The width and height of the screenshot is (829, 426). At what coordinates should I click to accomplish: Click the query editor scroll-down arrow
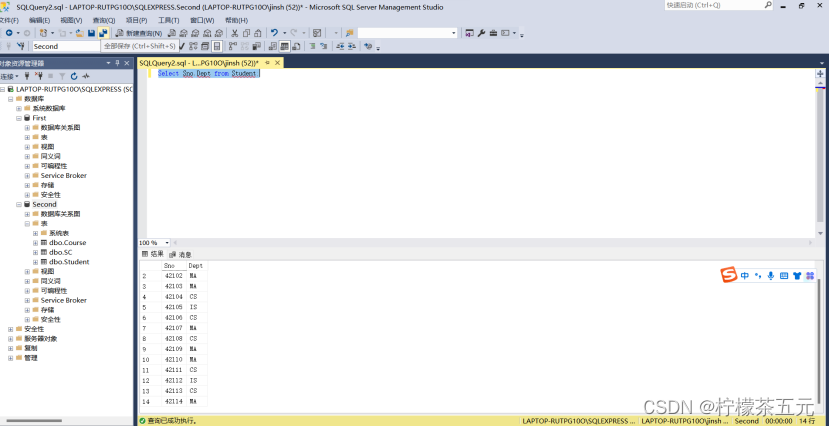pos(820,233)
